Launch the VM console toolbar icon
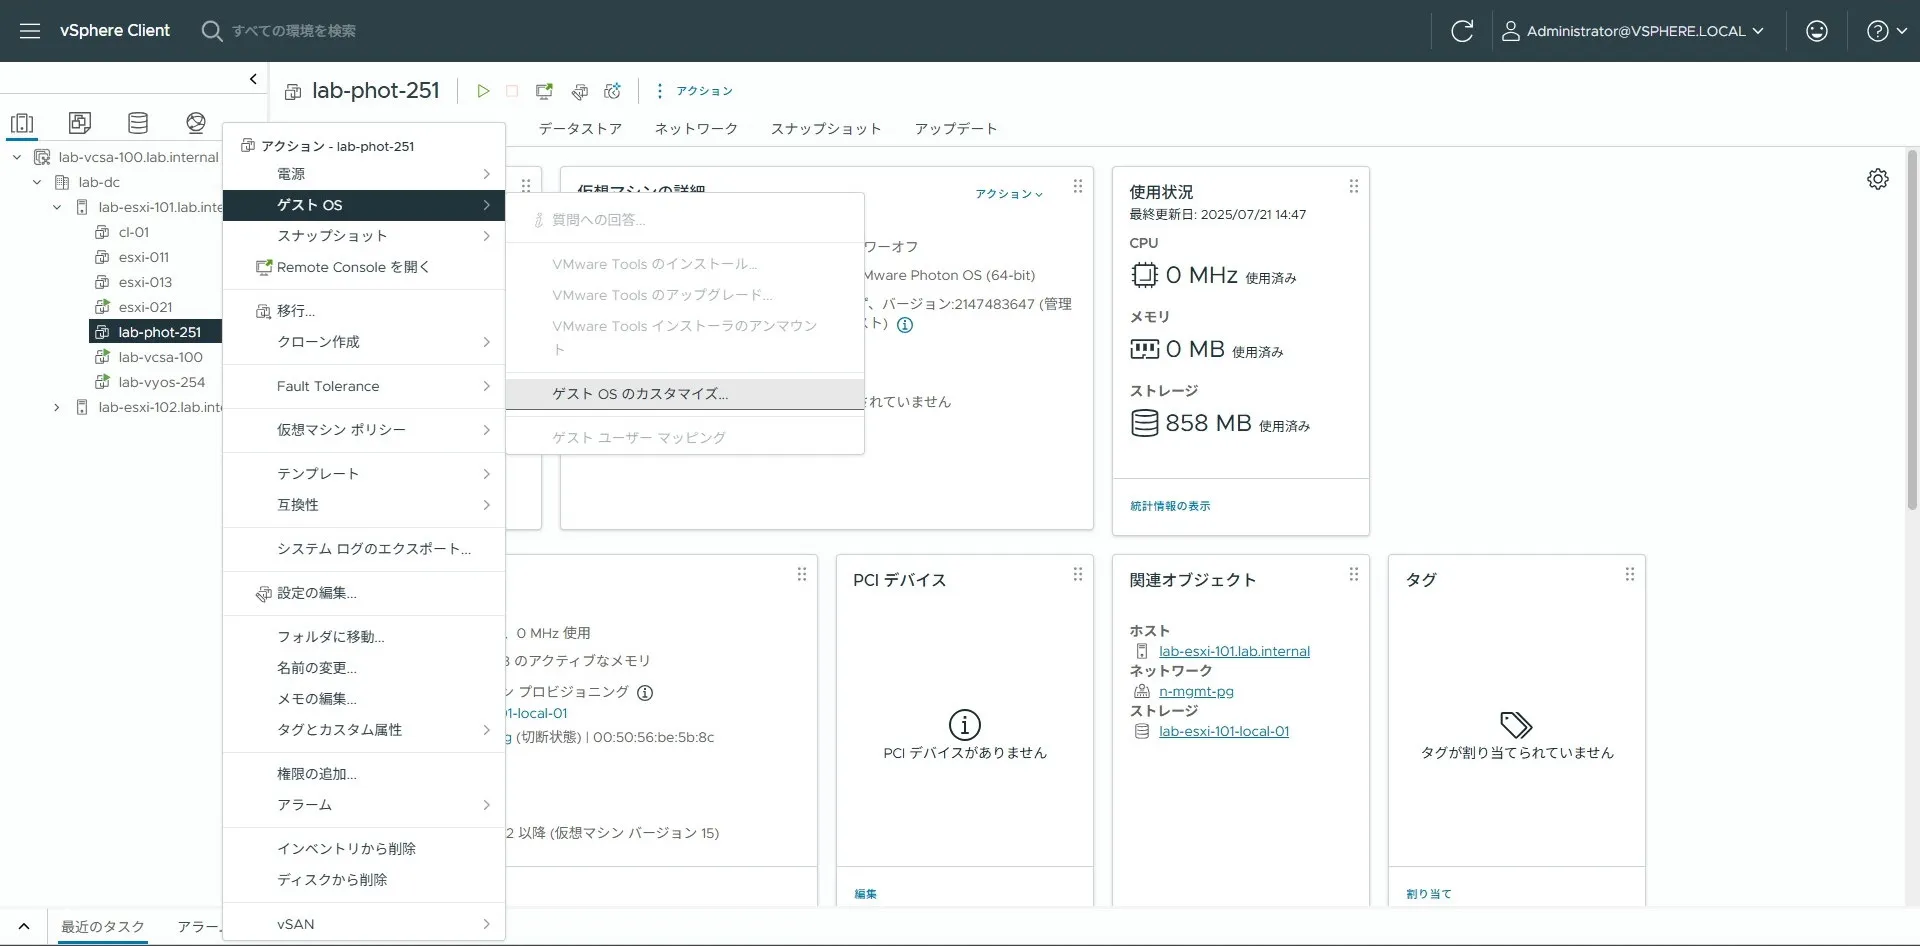Screen dimensions: 1920x946 tap(544, 91)
